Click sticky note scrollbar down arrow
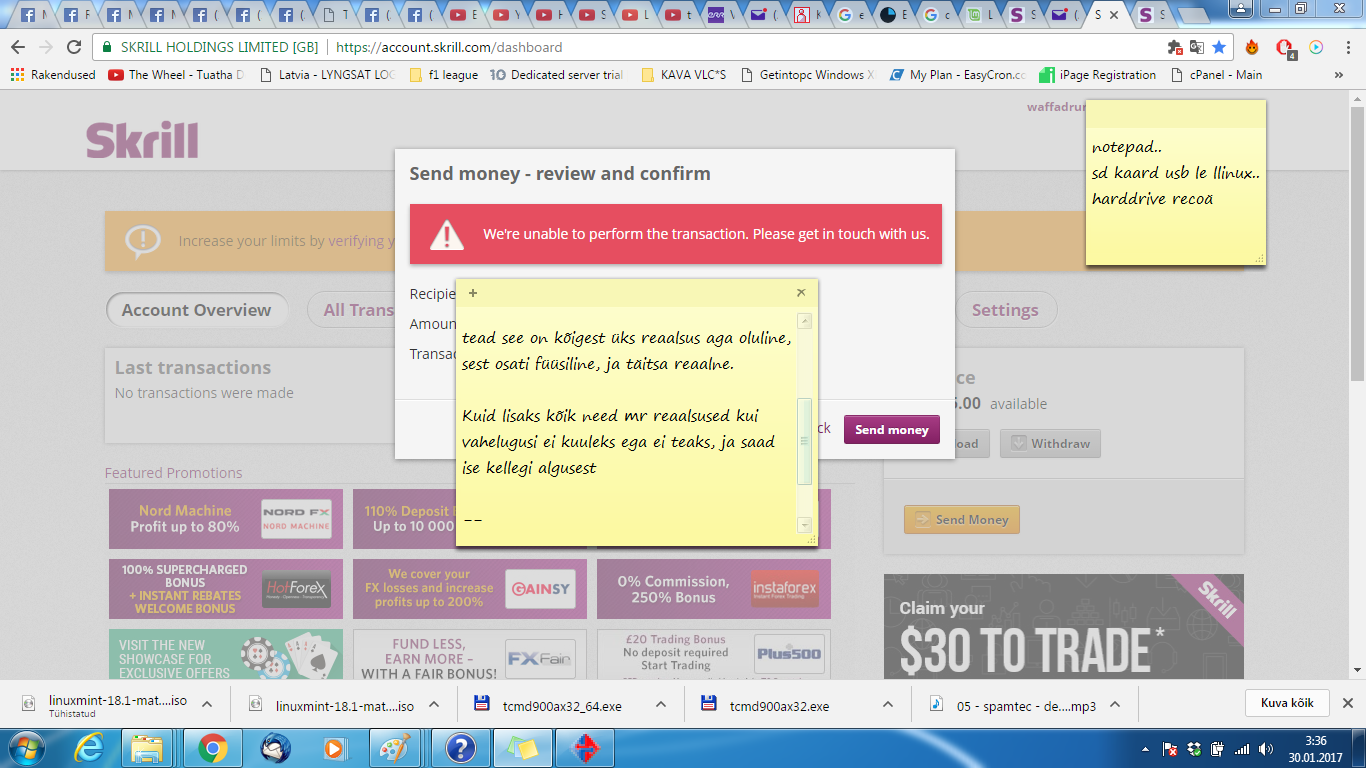 pyautogui.click(x=804, y=525)
